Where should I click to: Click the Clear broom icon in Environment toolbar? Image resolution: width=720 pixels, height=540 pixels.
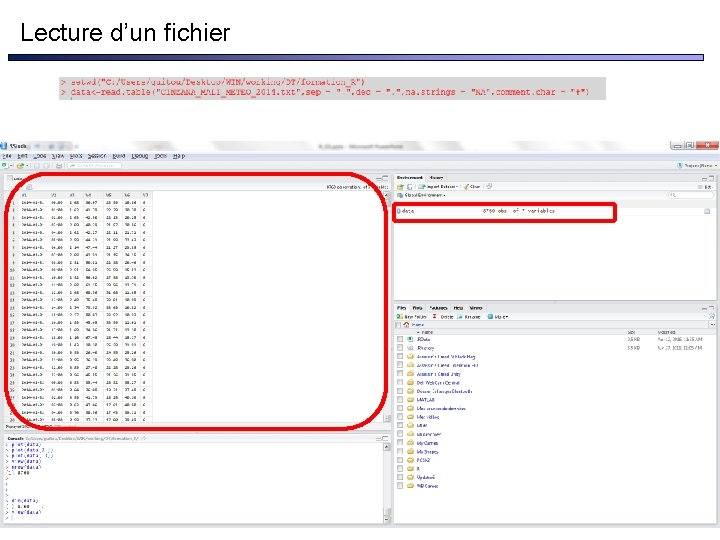point(467,187)
